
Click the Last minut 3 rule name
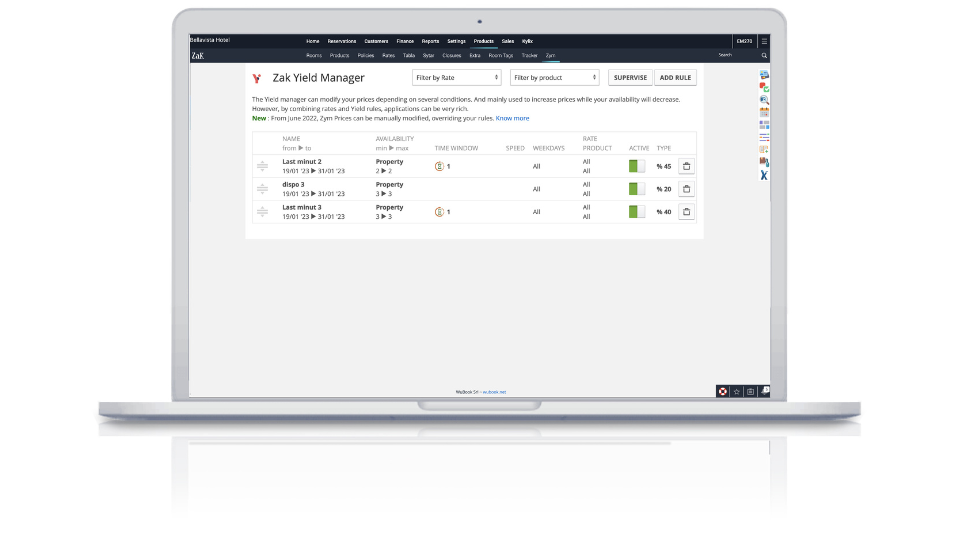tap(302, 208)
